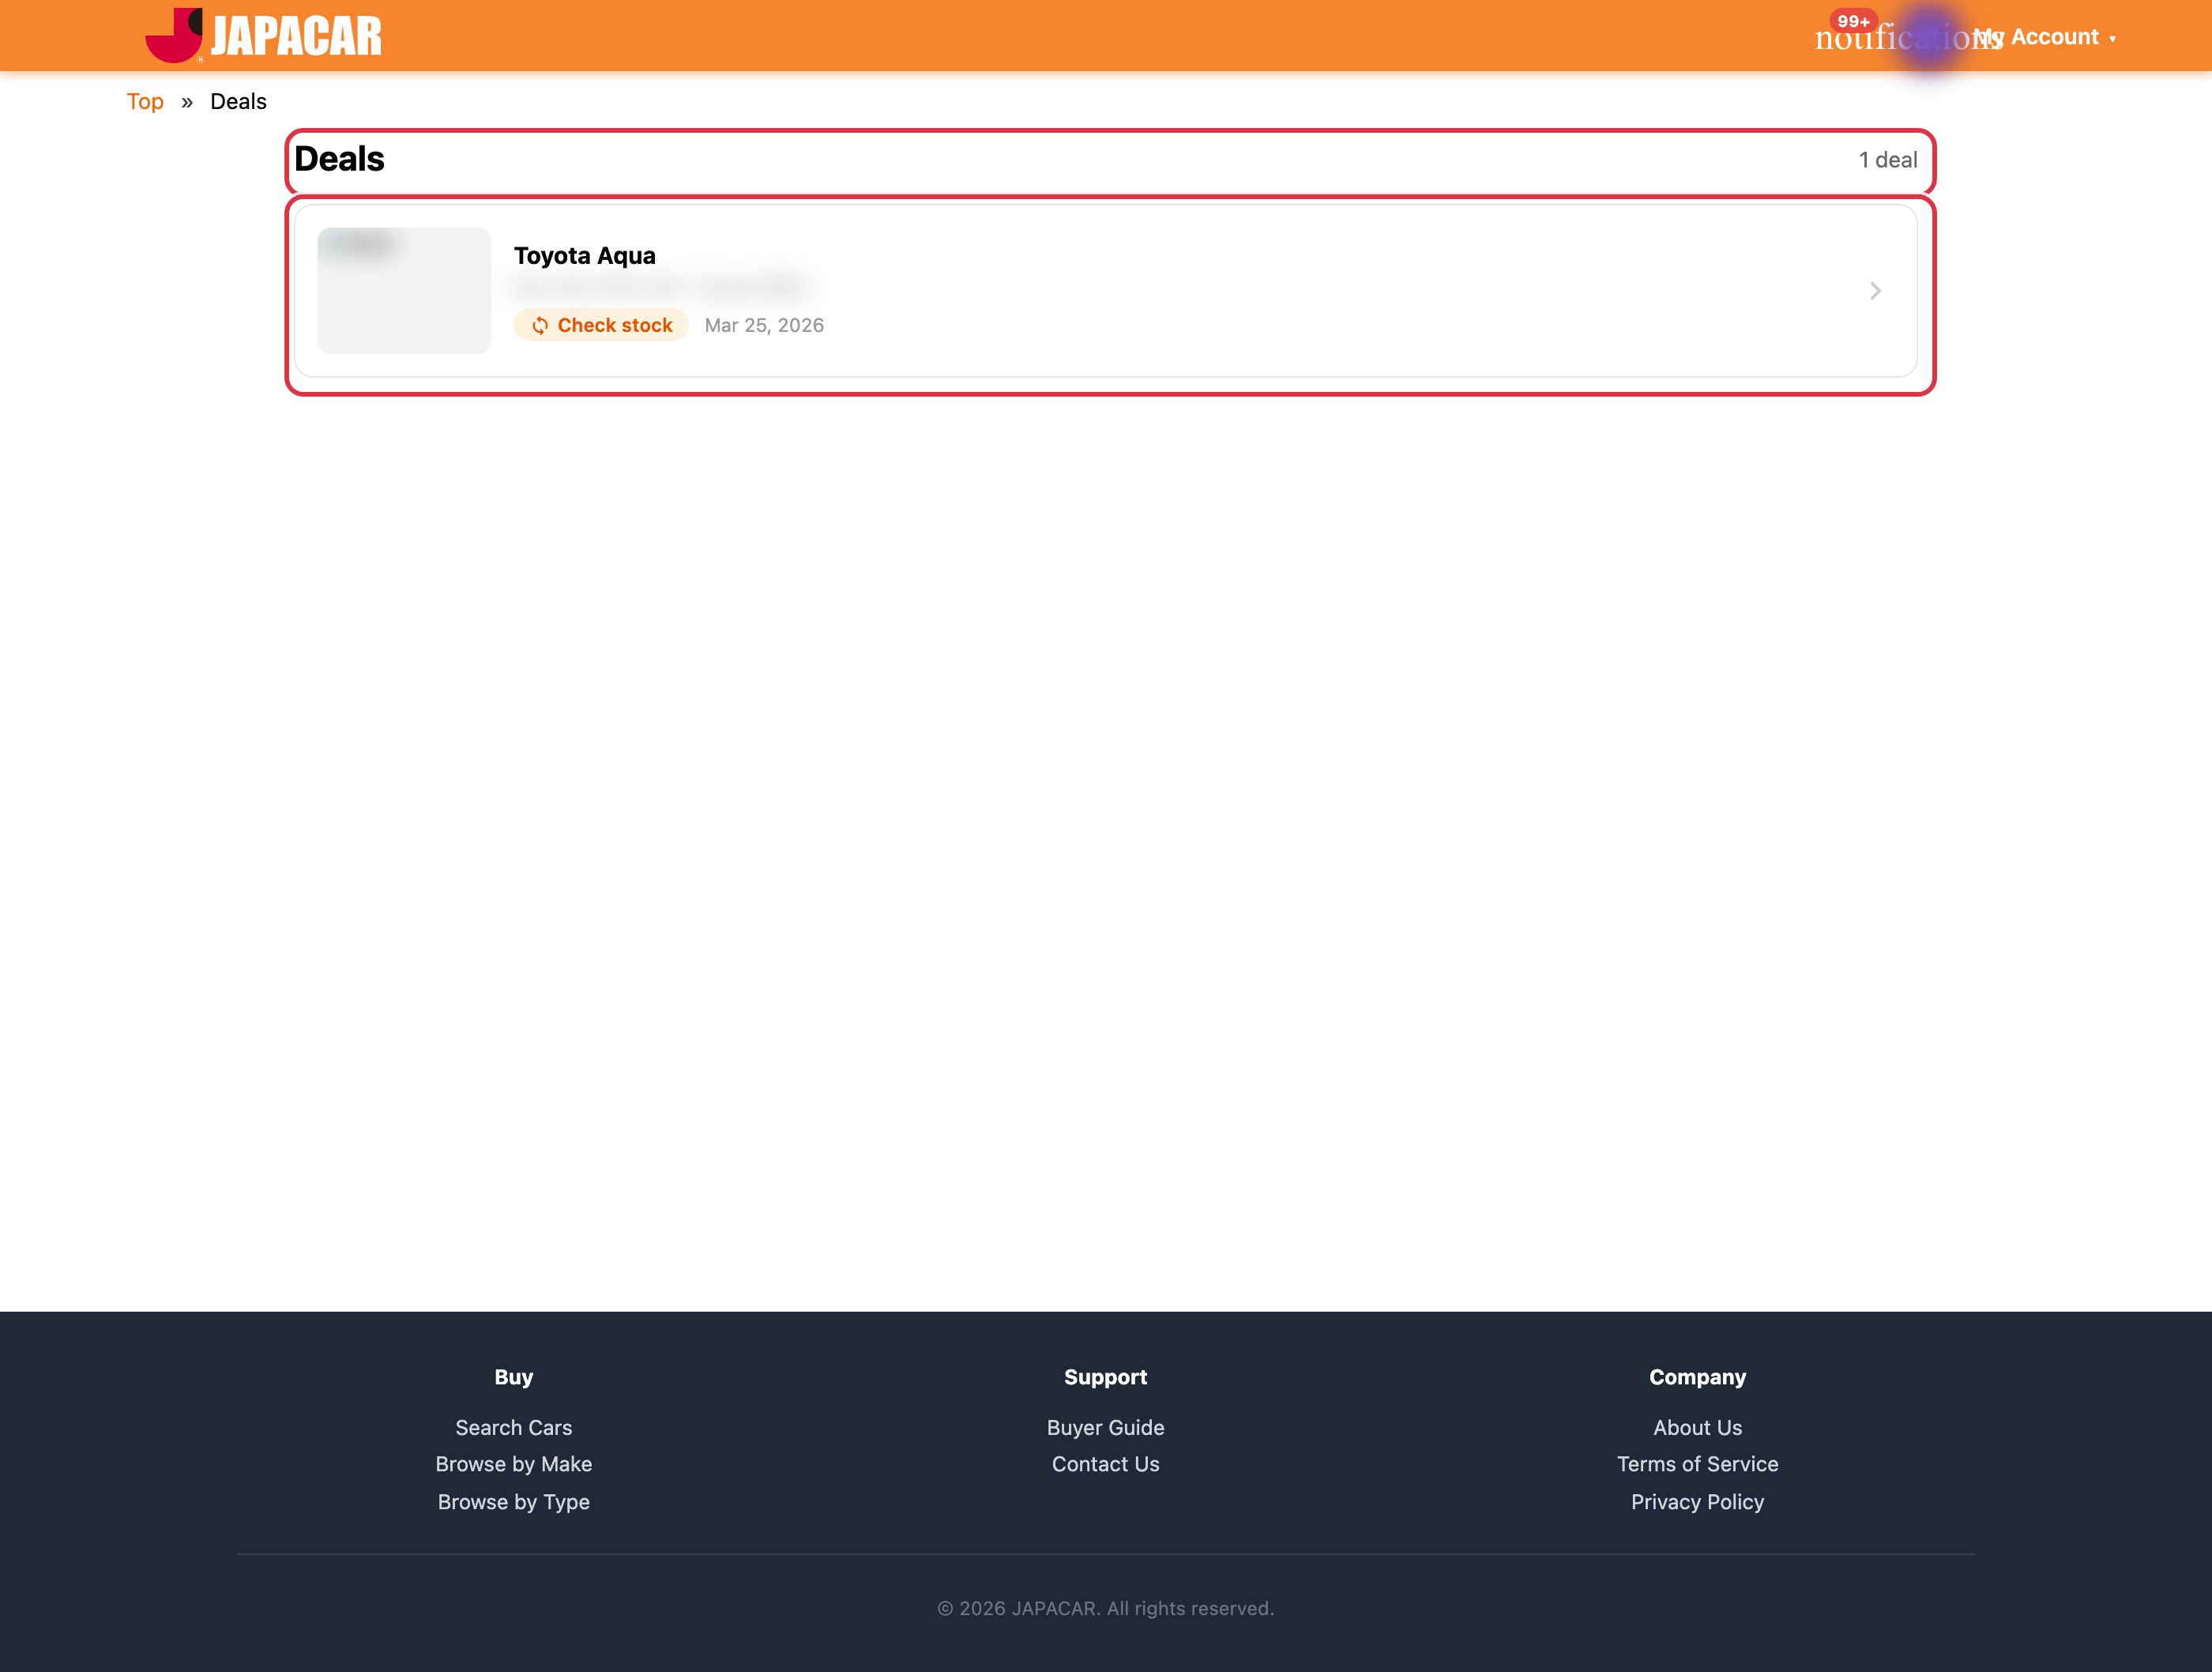Viewport: 2212px width, 1672px height.
Task: Click the Deals breadcrumb text
Action: click(x=238, y=101)
